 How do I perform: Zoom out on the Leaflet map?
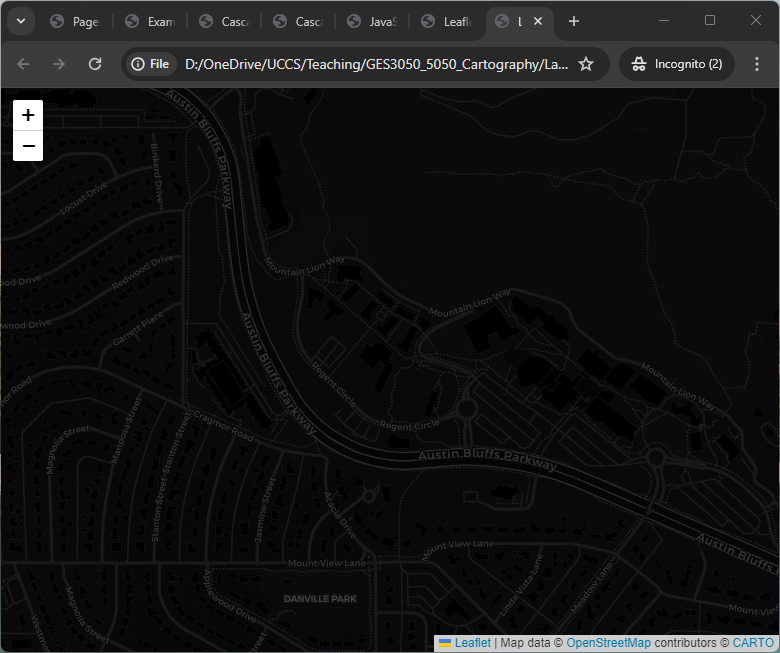(28, 146)
